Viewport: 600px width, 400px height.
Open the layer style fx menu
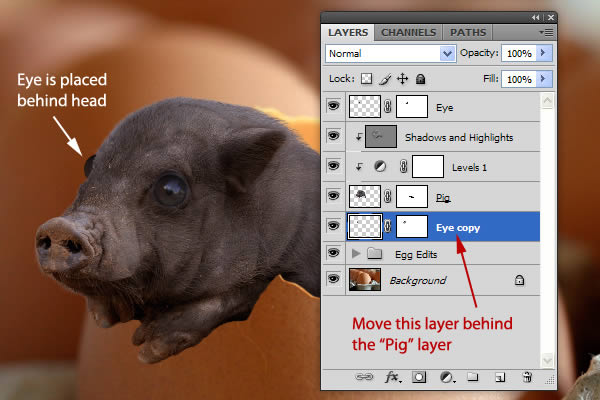click(393, 377)
